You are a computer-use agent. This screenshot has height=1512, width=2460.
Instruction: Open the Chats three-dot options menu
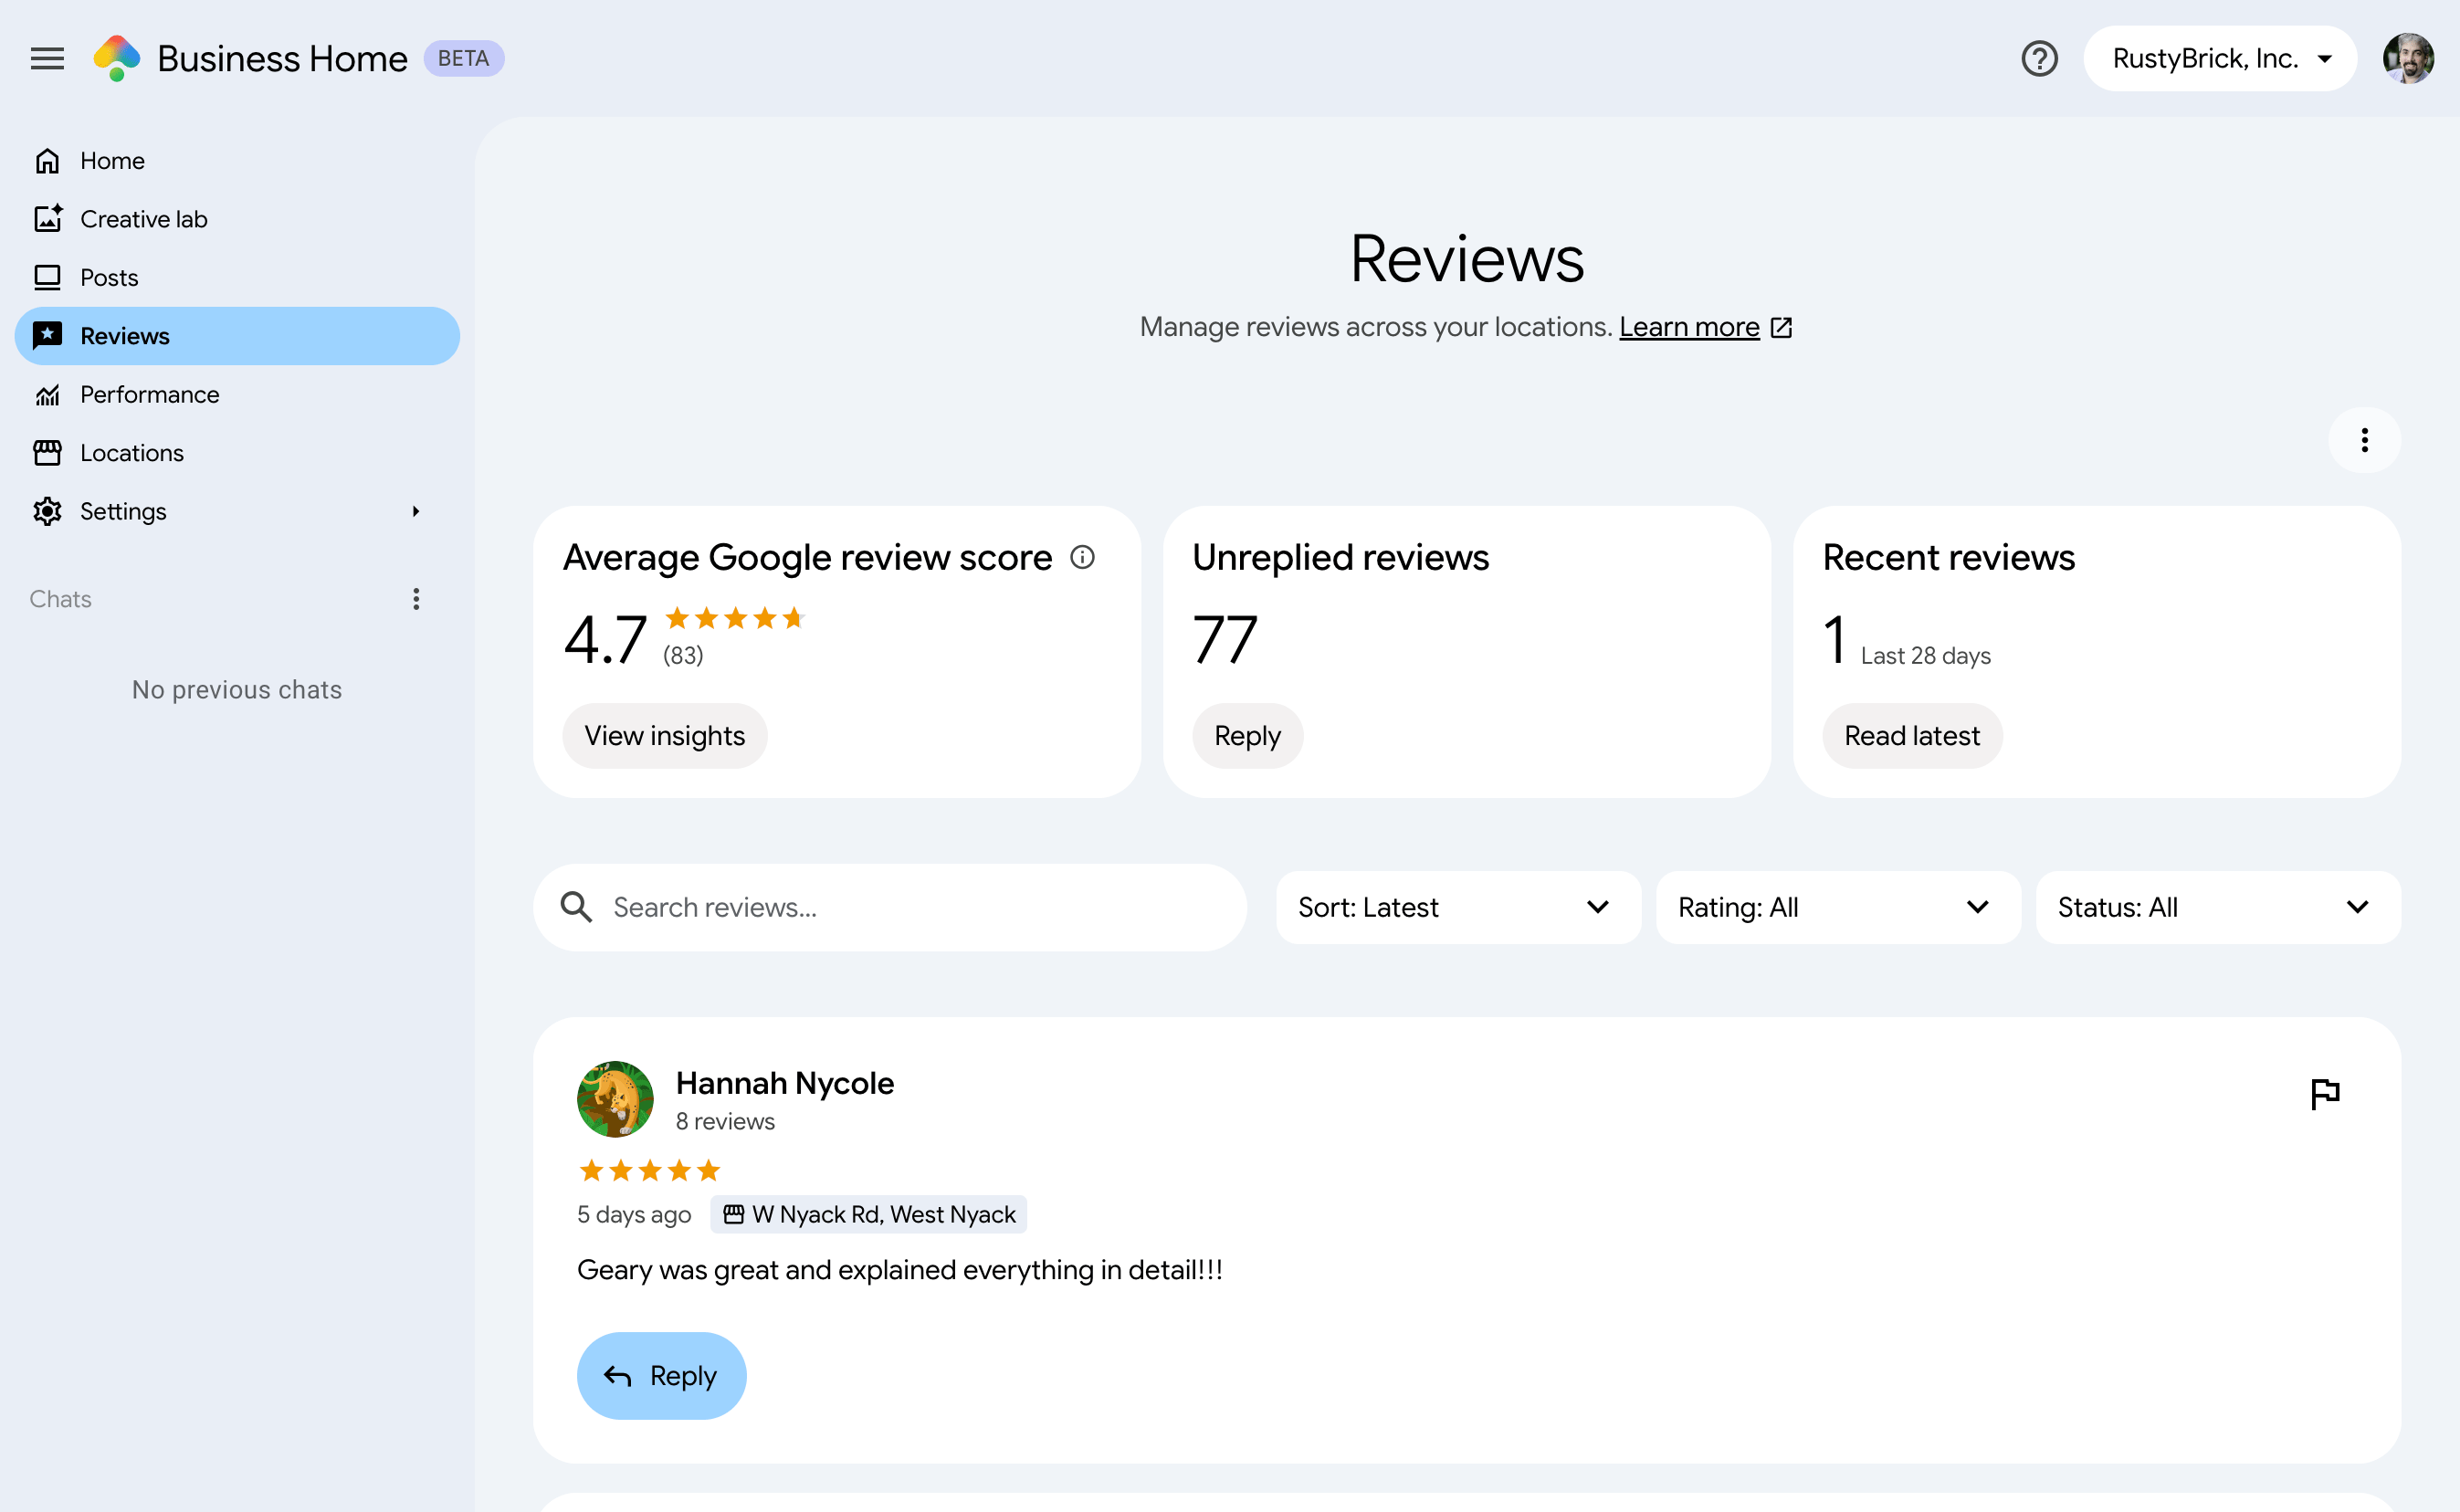(x=416, y=599)
